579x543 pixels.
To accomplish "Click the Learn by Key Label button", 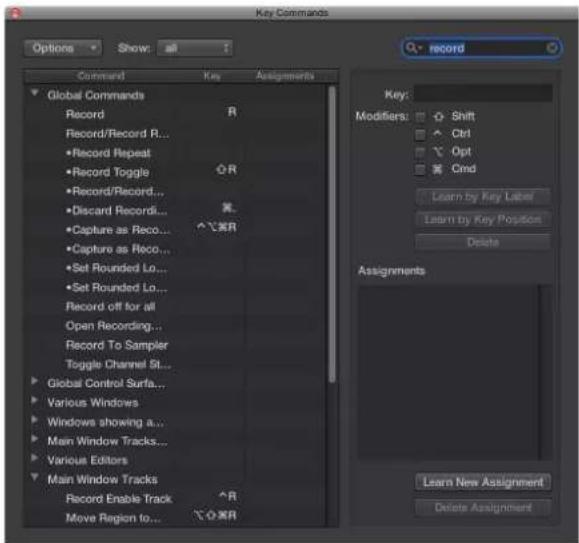I will [x=483, y=197].
